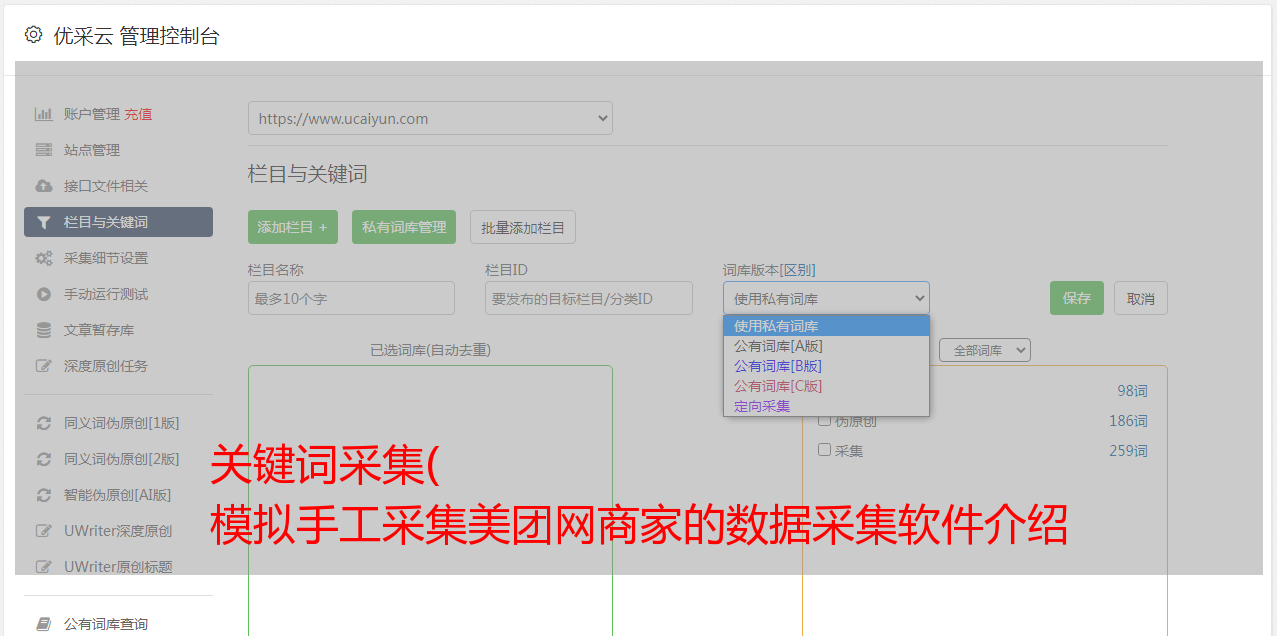
Task: Click the 259词 count
Action: [1128, 451]
